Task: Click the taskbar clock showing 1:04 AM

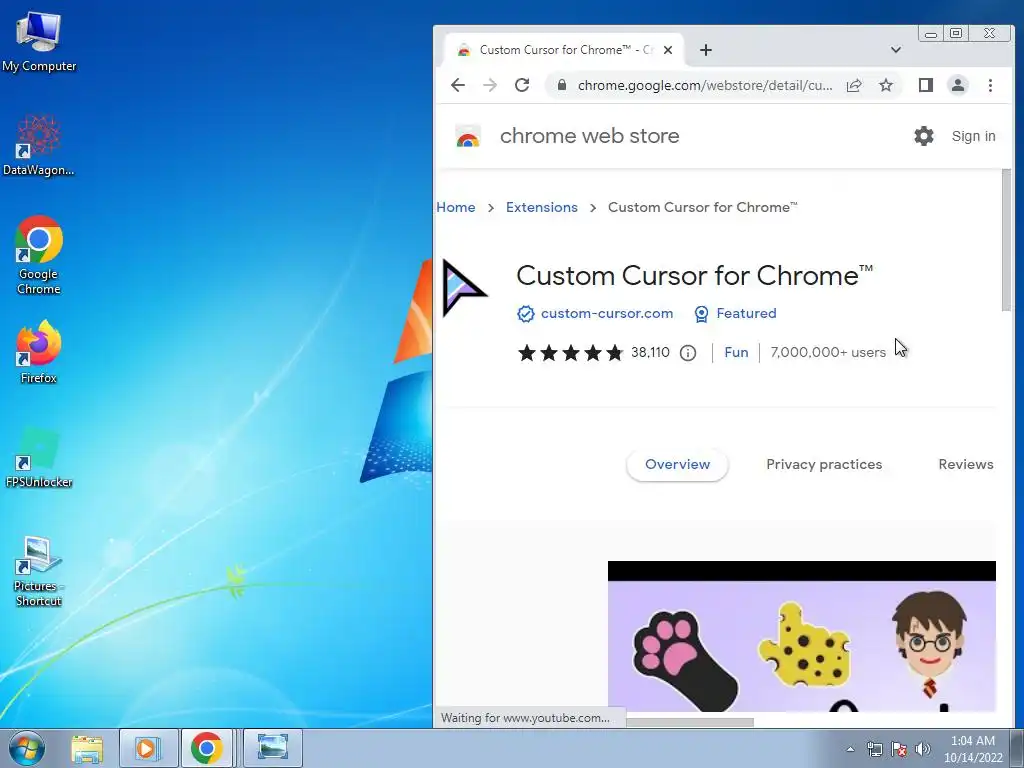Action: click(x=972, y=749)
